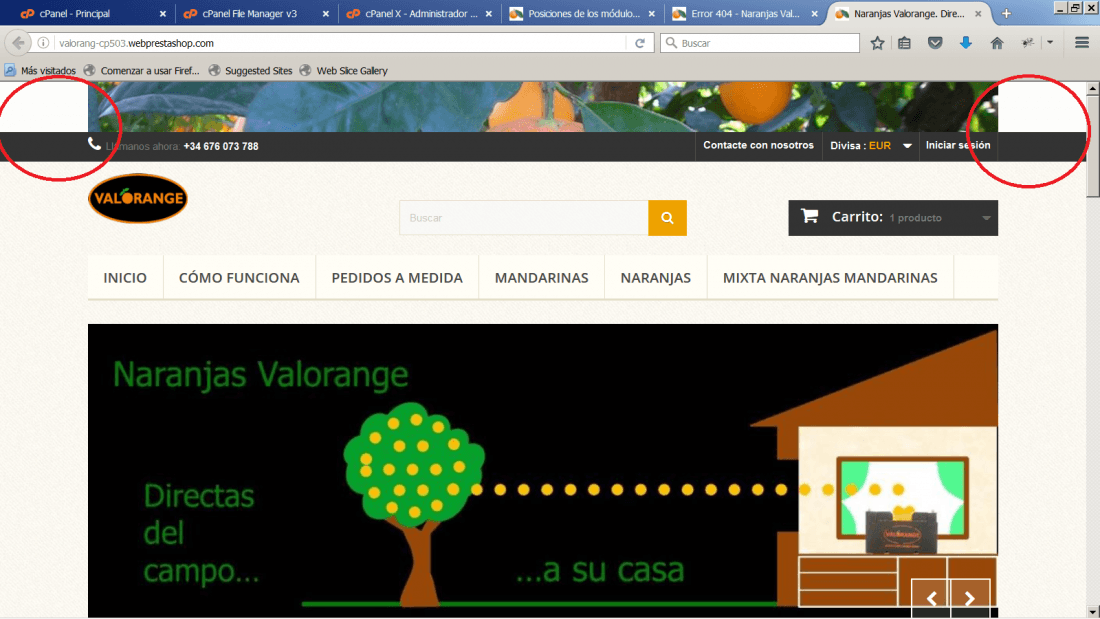Screen dimensions: 1100x619
Task: Focus the browser Buscar search field
Action: coord(760,43)
